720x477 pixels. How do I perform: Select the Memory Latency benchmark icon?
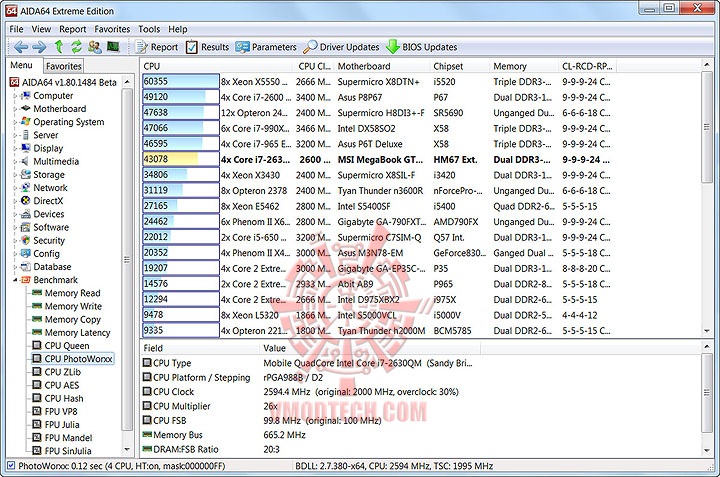tap(37, 332)
